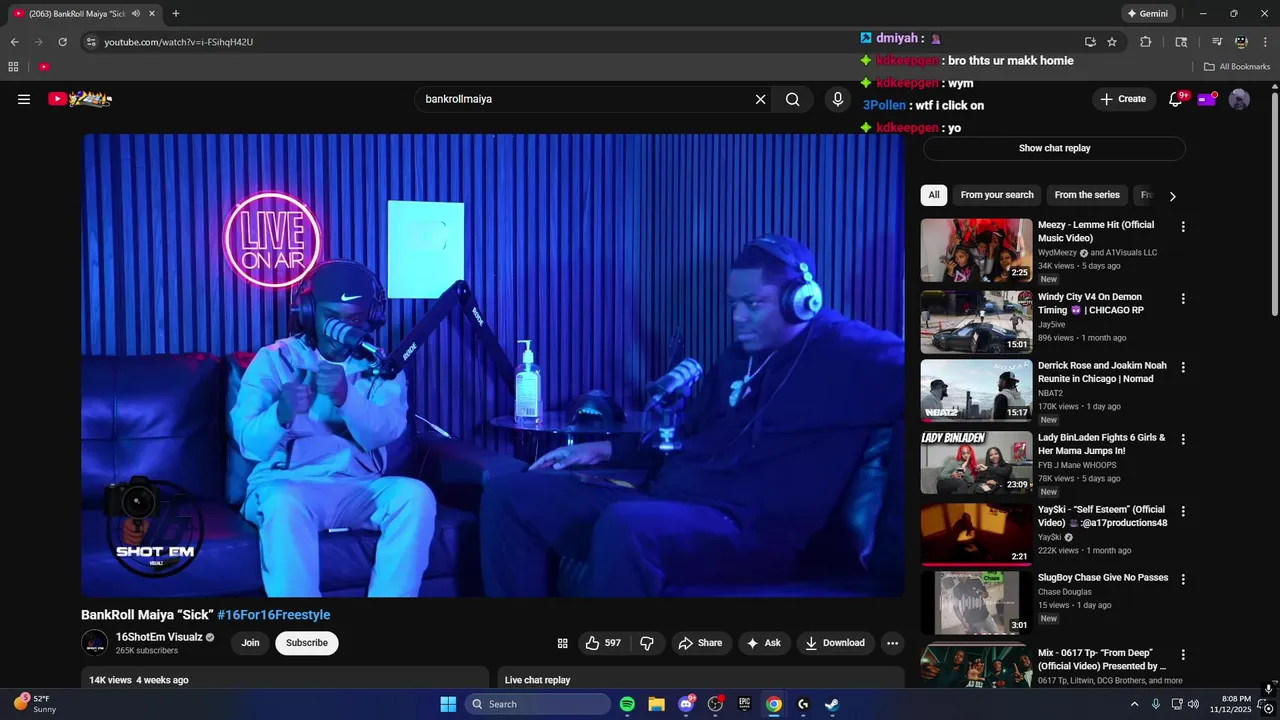1280x720 pixels.
Task: Switch to the BankRoll Maiya browser tab
Action: [x=82, y=14]
